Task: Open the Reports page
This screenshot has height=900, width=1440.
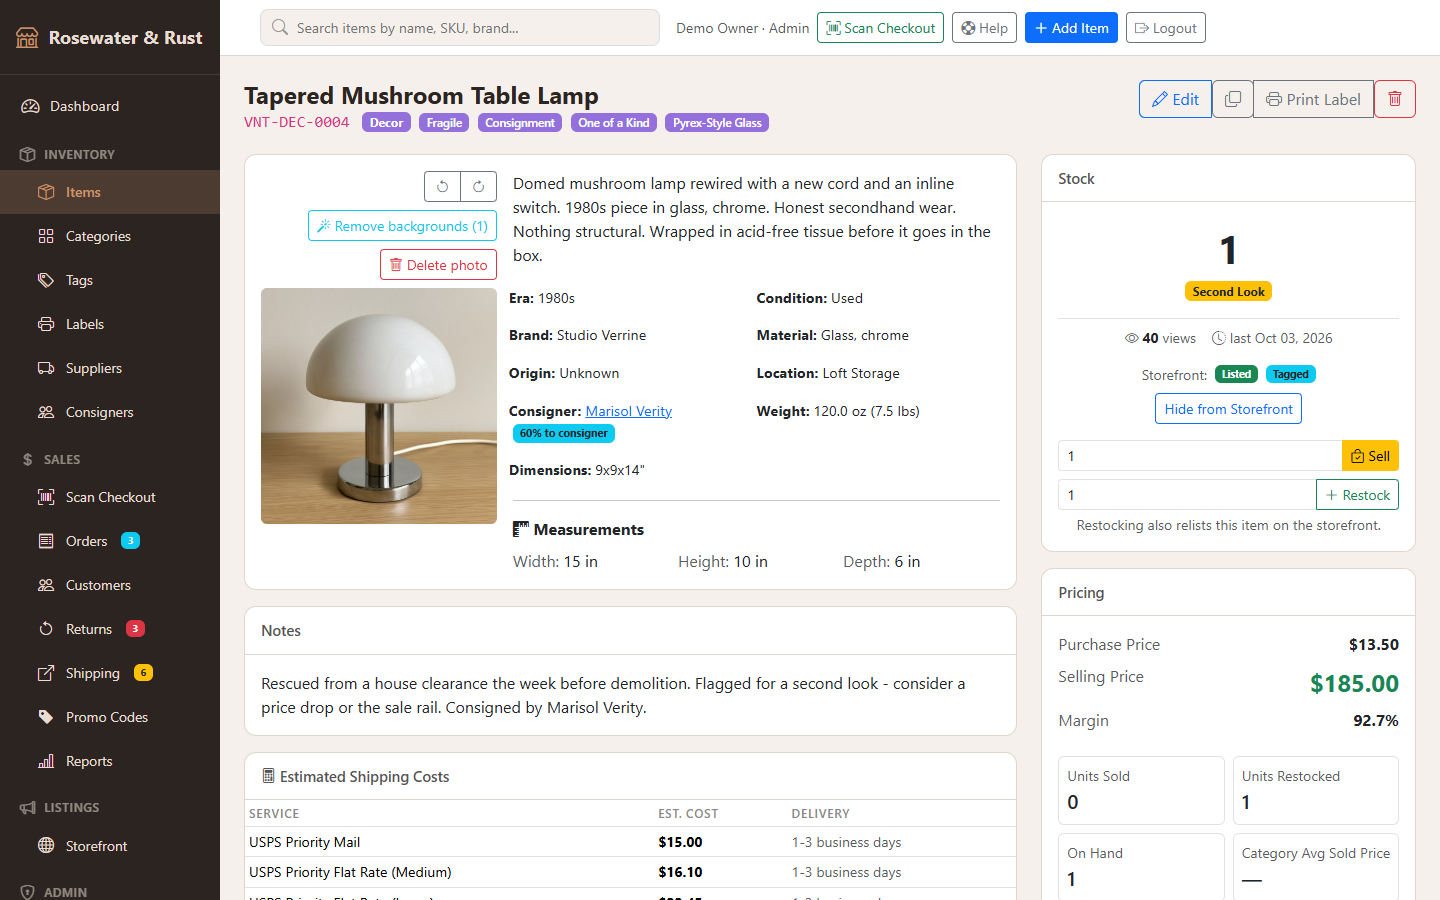Action: 110,761
